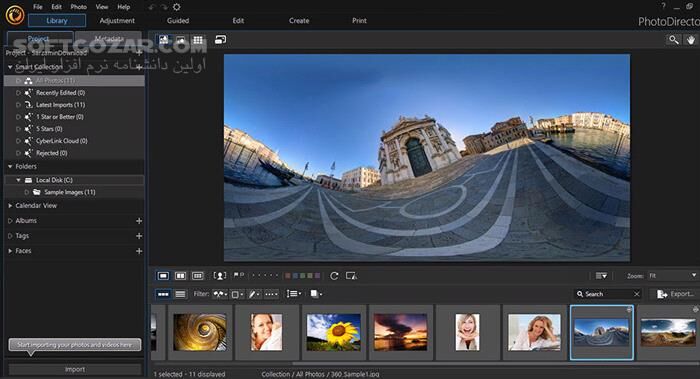700x379 pixels.
Task: Show single photo view
Action: pyautogui.click(x=163, y=276)
